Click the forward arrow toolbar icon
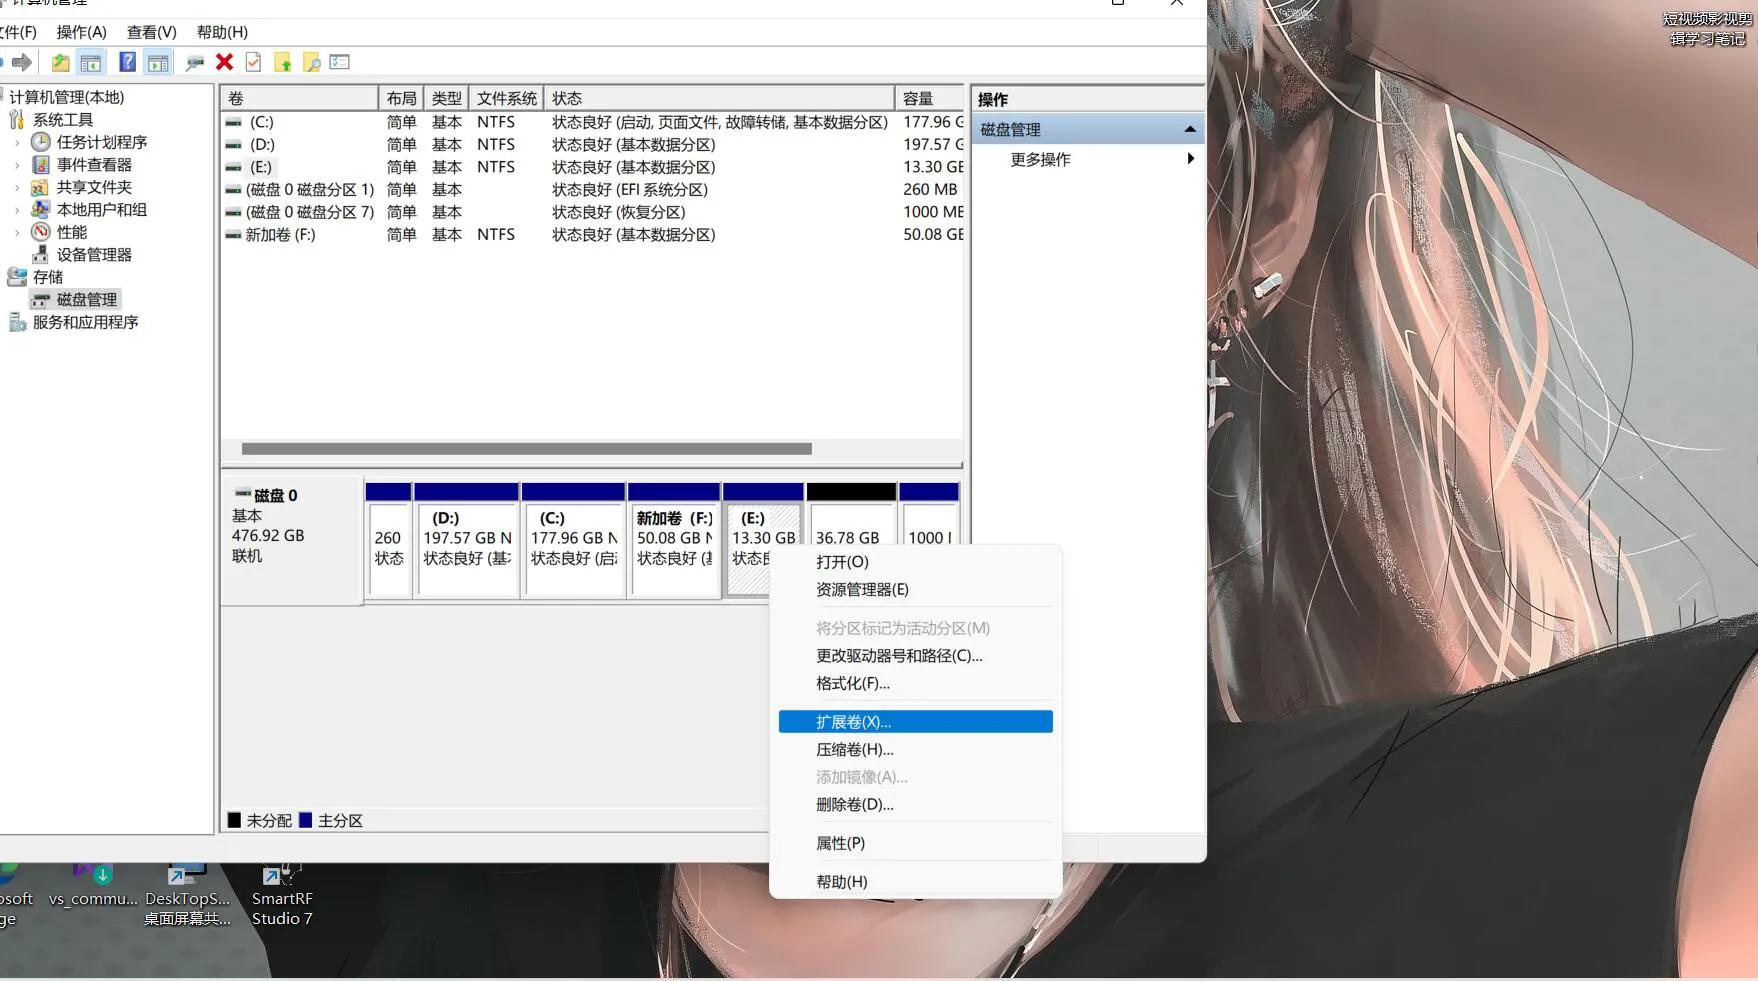Image resolution: width=1758 pixels, height=981 pixels. (22, 62)
